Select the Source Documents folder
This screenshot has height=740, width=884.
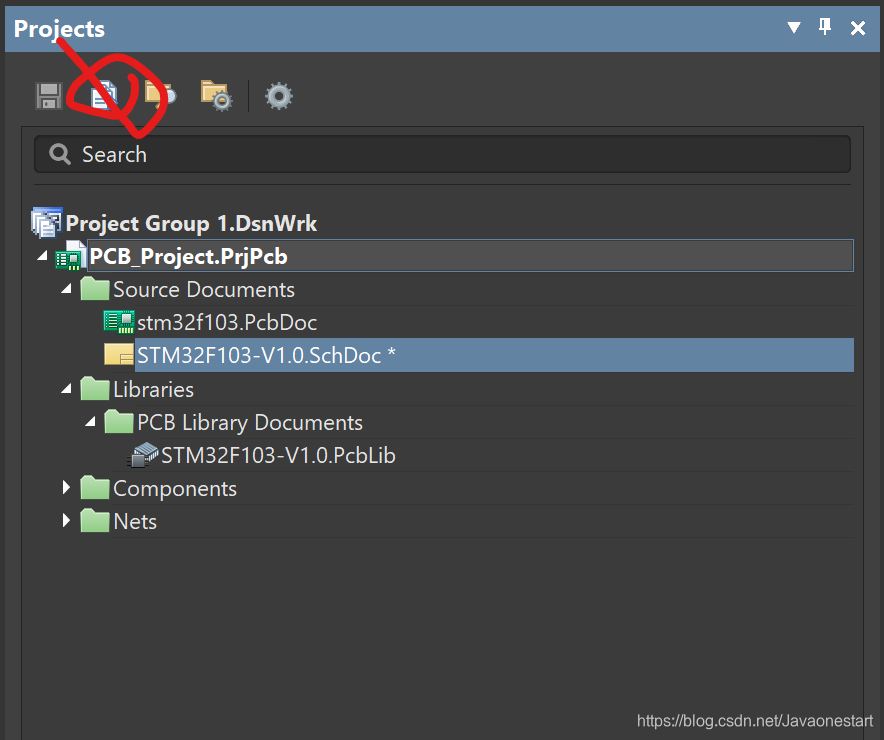pyautogui.click(x=204, y=290)
